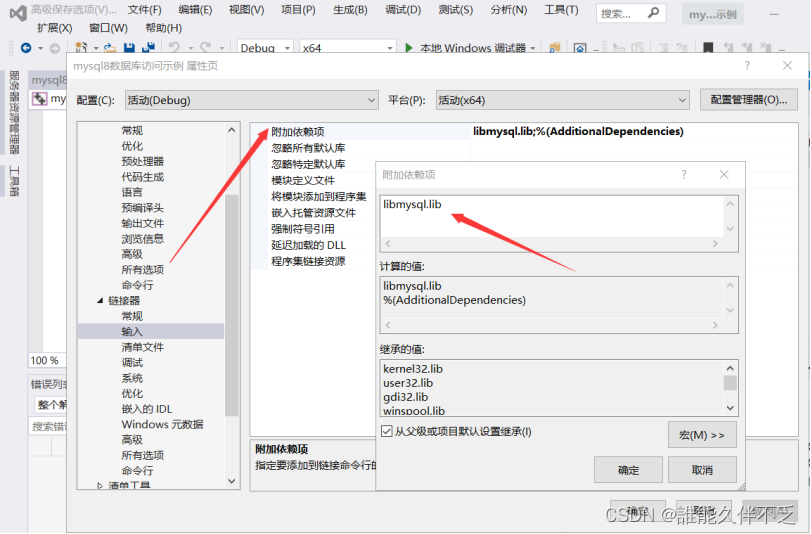Image resolution: width=811 pixels, height=534 pixels.
Task: Open the Debug solution configuration dropdown
Action: (265, 48)
